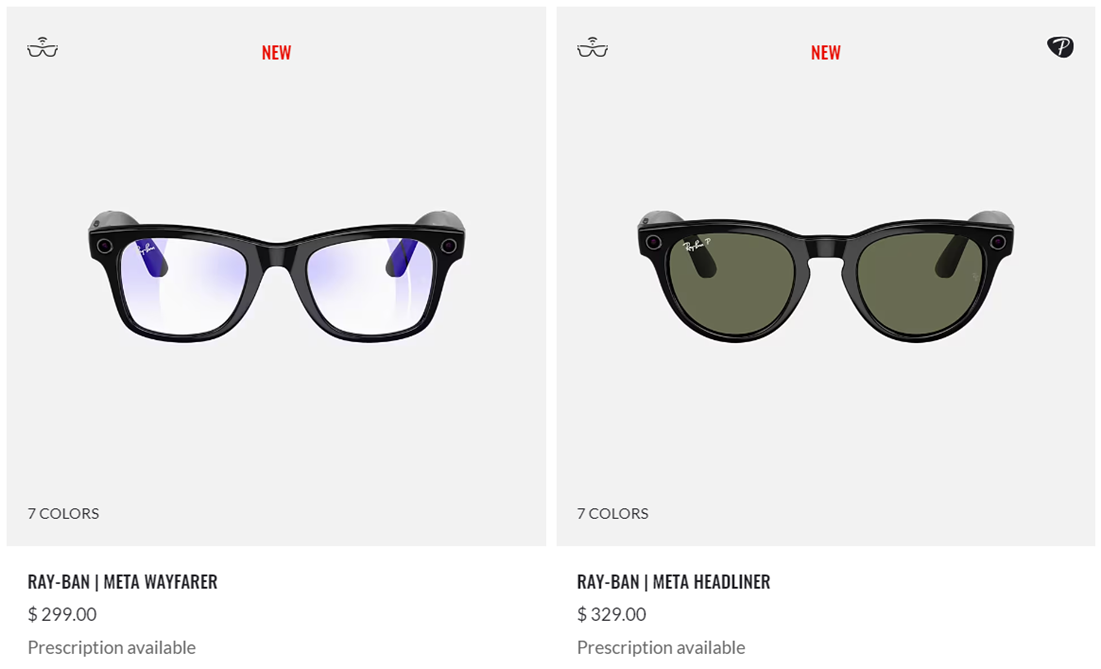The height and width of the screenshot is (669, 1101).
Task: Open the Meta Wayfarer product image
Action: pyautogui.click(x=277, y=277)
